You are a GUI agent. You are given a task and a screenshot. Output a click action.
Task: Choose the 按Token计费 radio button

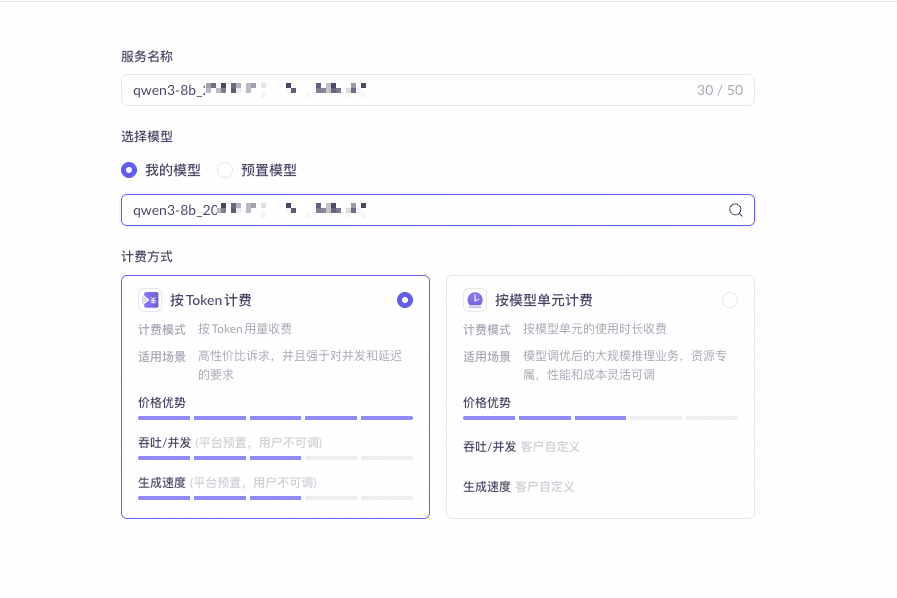[405, 300]
